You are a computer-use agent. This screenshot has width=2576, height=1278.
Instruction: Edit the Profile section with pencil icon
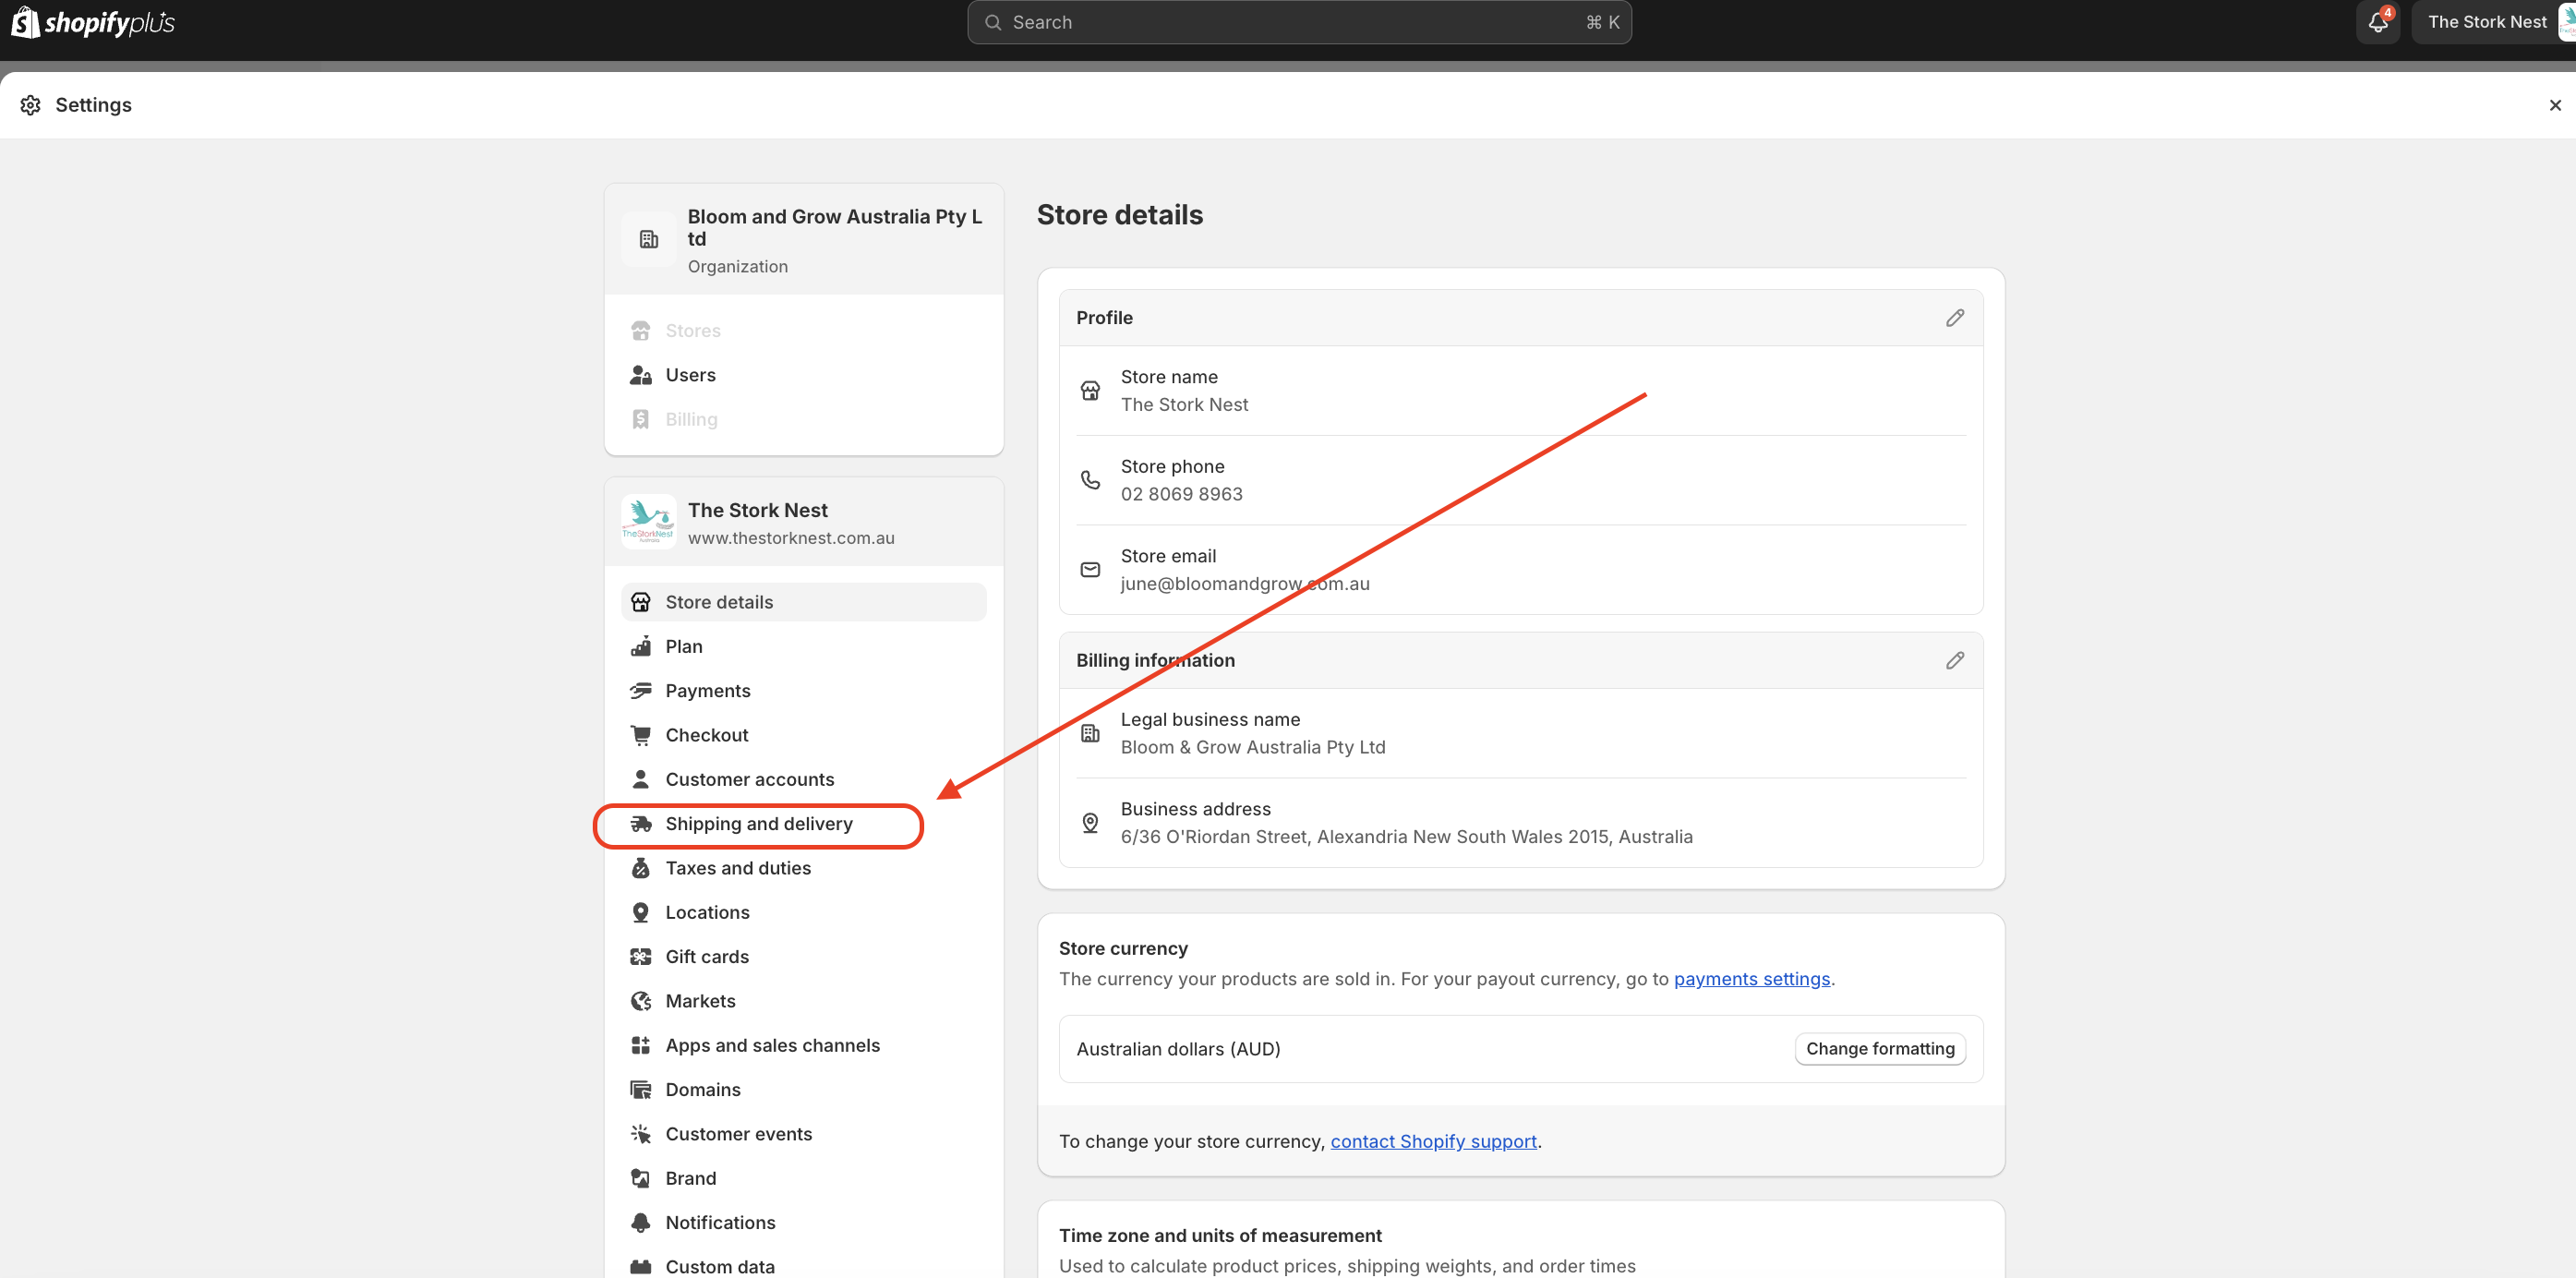[x=1955, y=318]
